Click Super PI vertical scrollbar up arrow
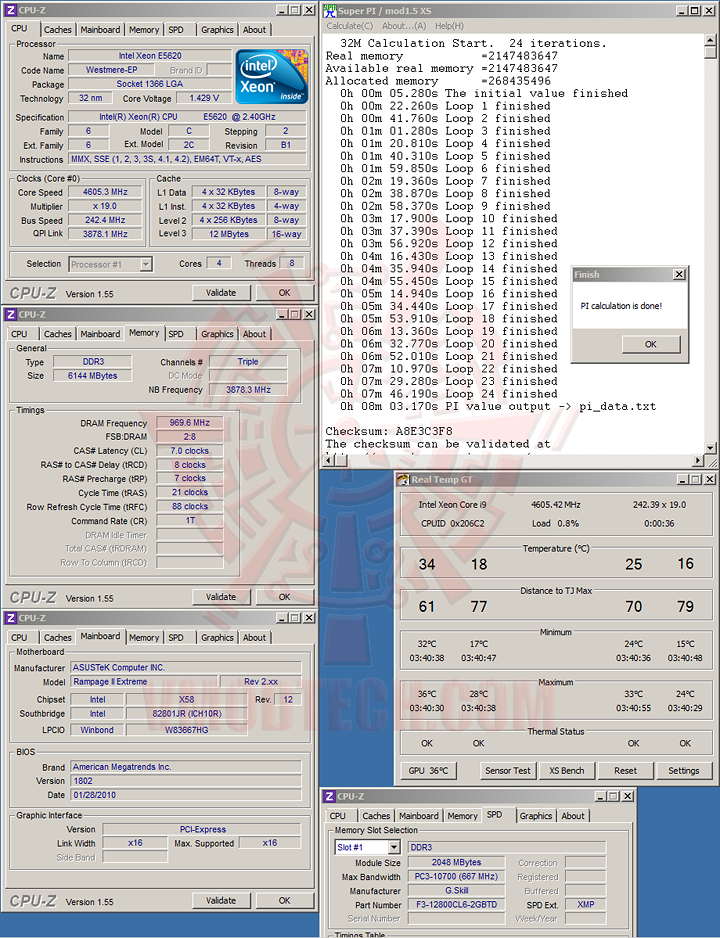Image resolution: width=720 pixels, height=938 pixels. pos(710,40)
